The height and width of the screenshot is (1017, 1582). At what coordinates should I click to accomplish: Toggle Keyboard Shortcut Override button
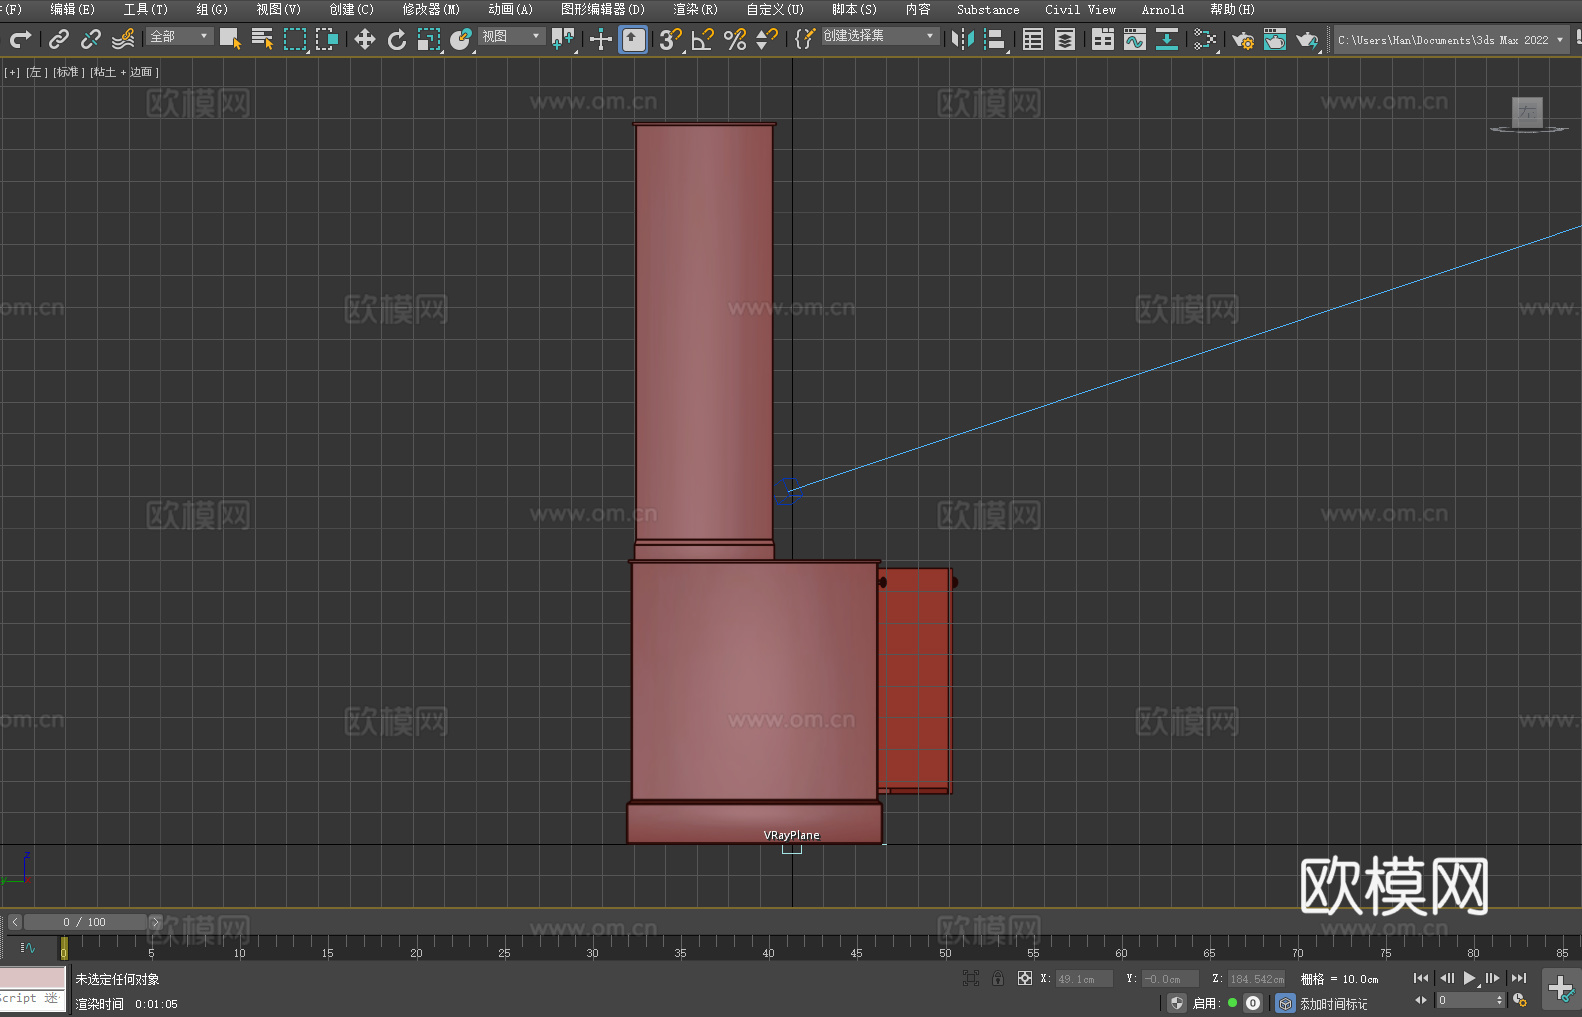(633, 39)
